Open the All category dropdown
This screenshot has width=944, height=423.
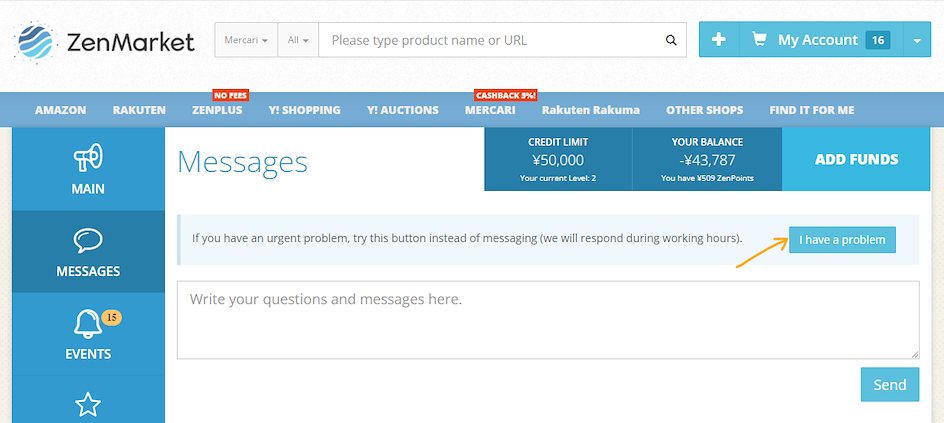click(298, 40)
